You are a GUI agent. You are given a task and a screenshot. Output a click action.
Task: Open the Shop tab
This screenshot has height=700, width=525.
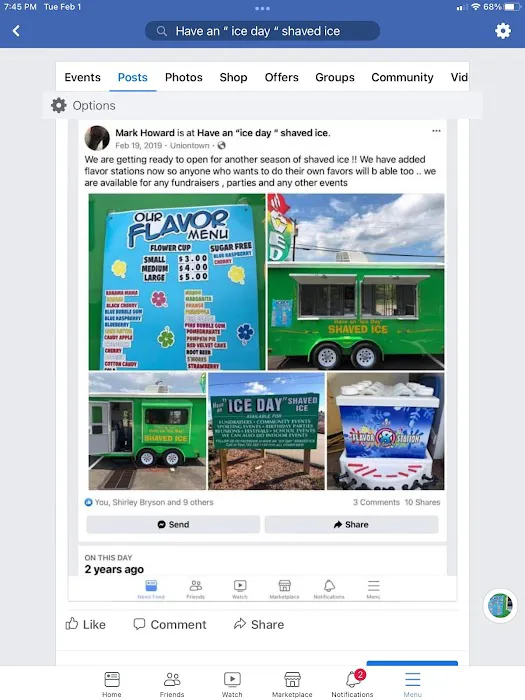pyautogui.click(x=233, y=77)
